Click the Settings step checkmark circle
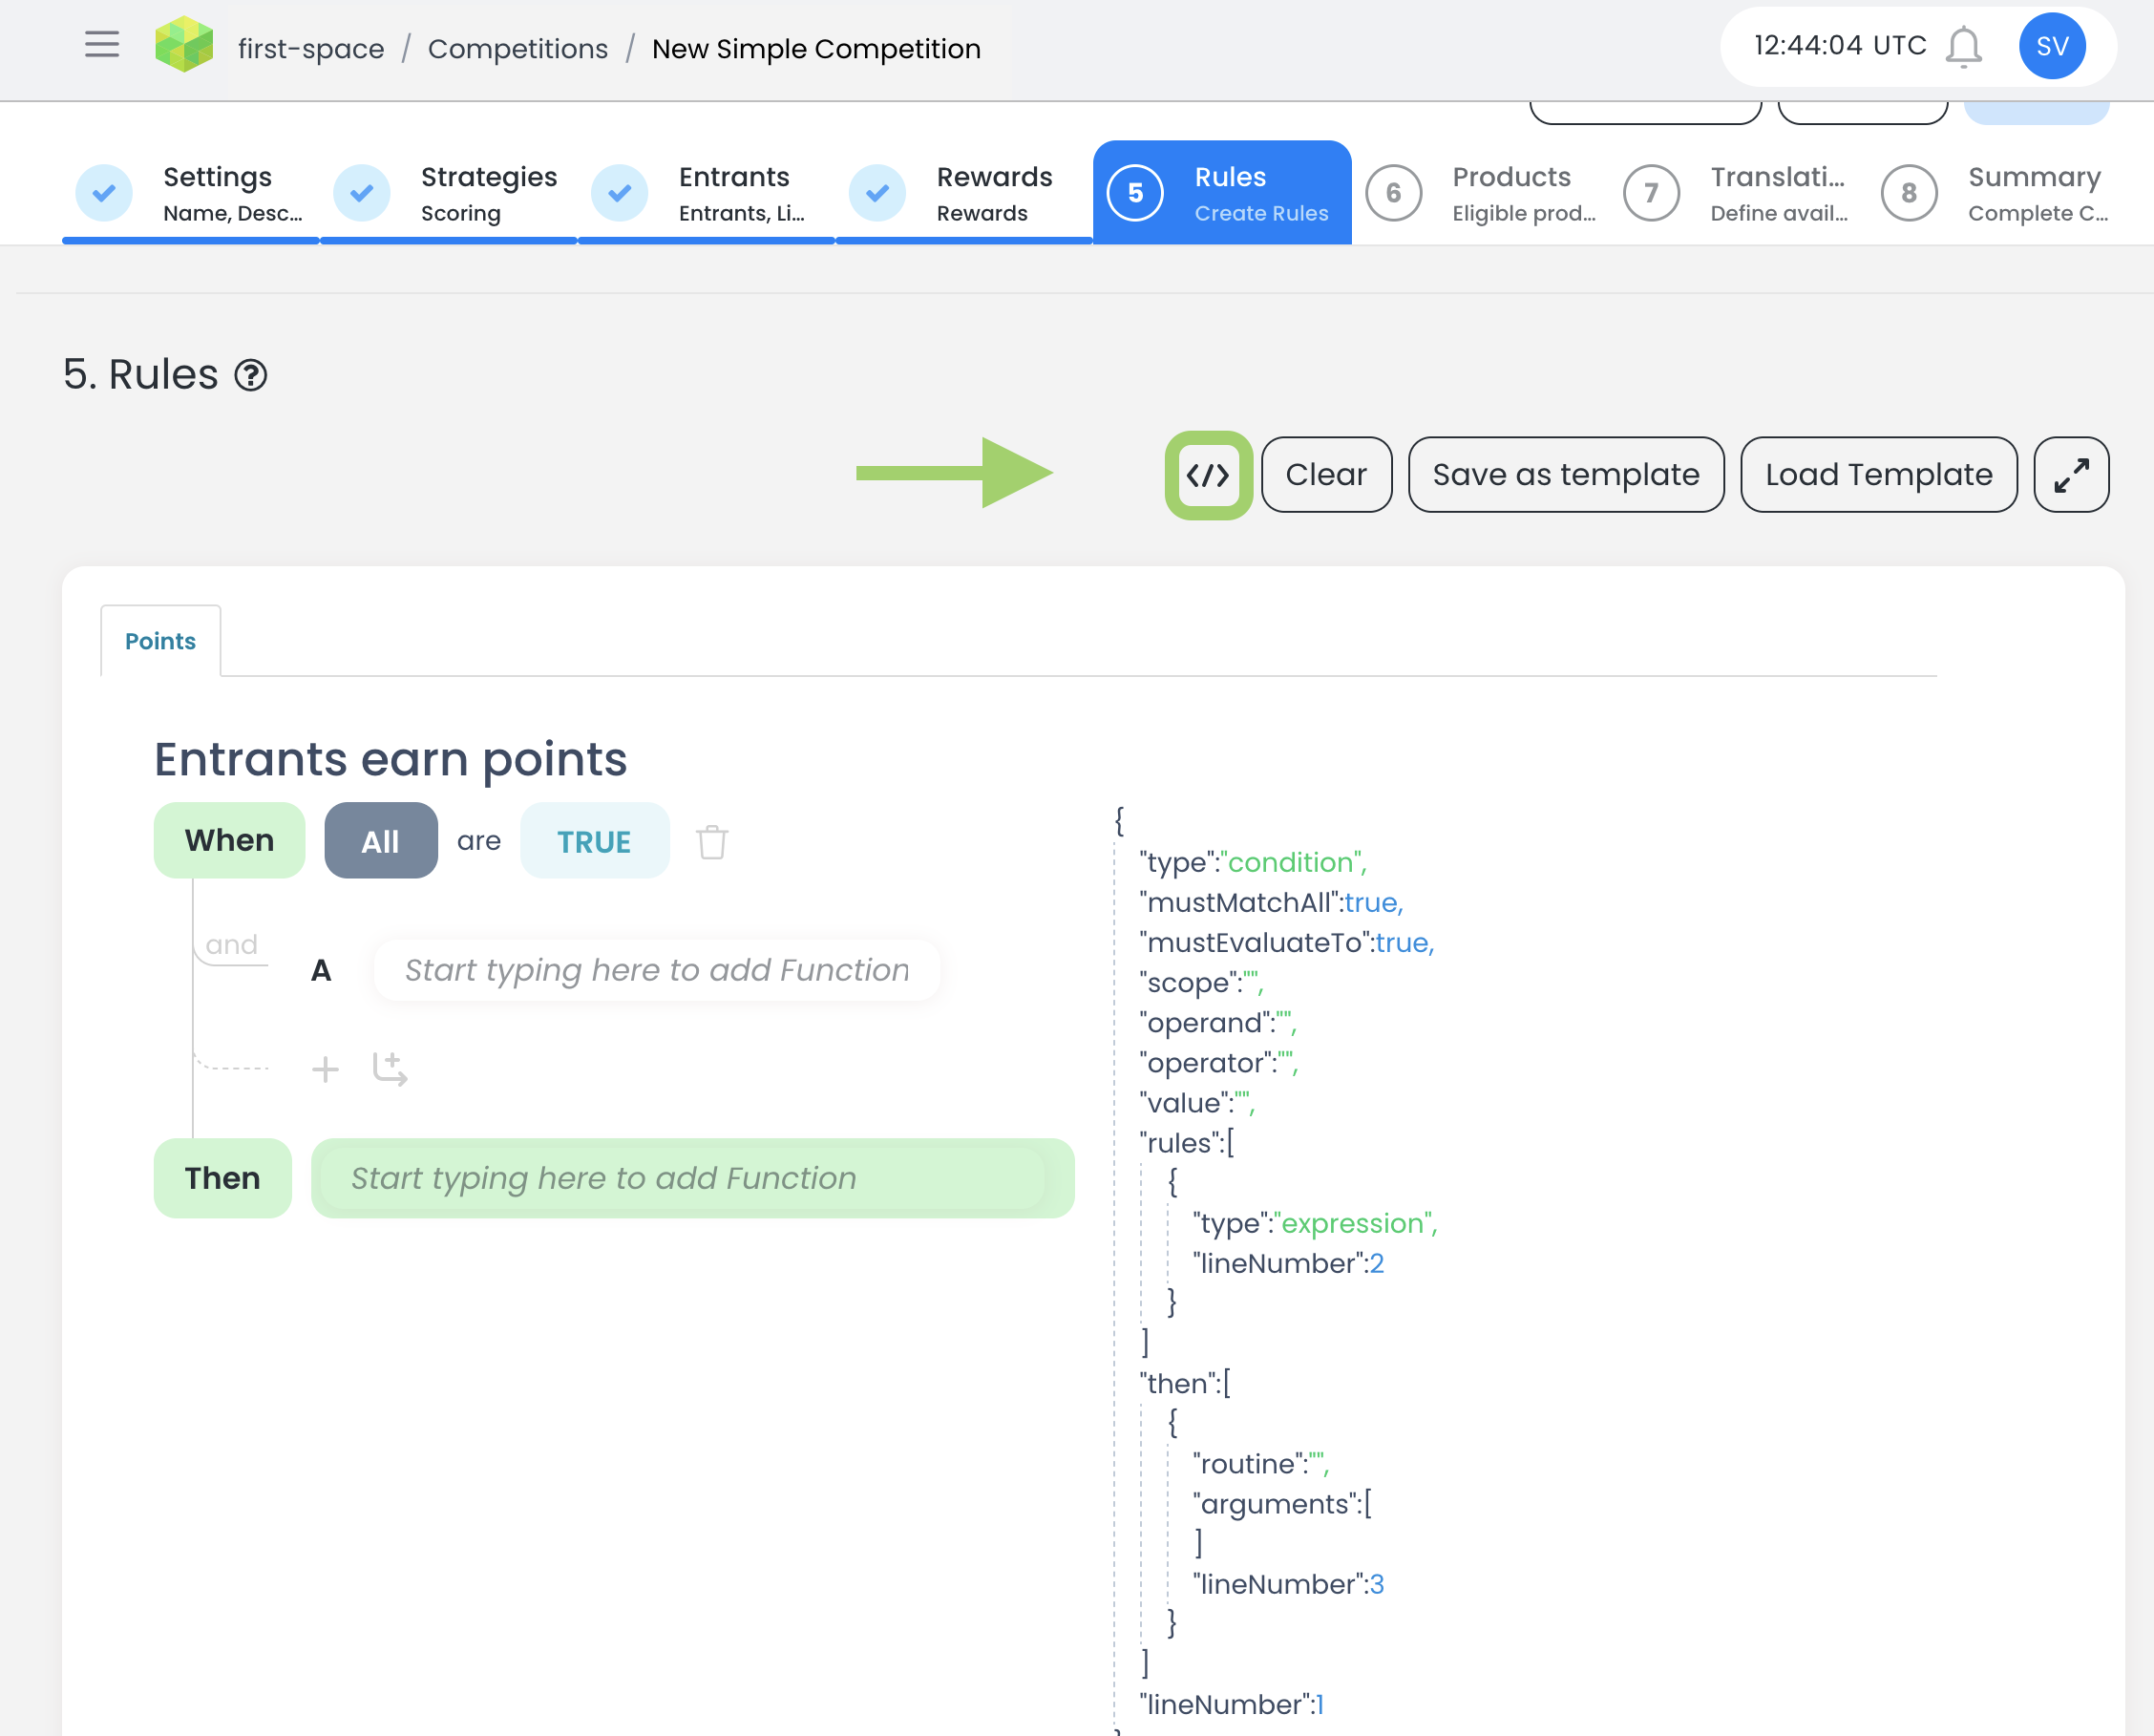Screen dimensions: 2154x1736 point(104,193)
